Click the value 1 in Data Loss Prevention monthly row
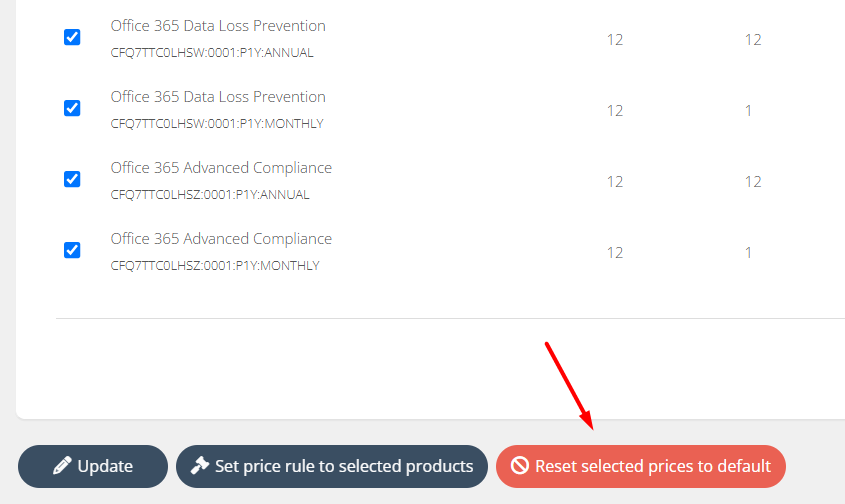This screenshot has width=845, height=504. pyautogui.click(x=748, y=111)
